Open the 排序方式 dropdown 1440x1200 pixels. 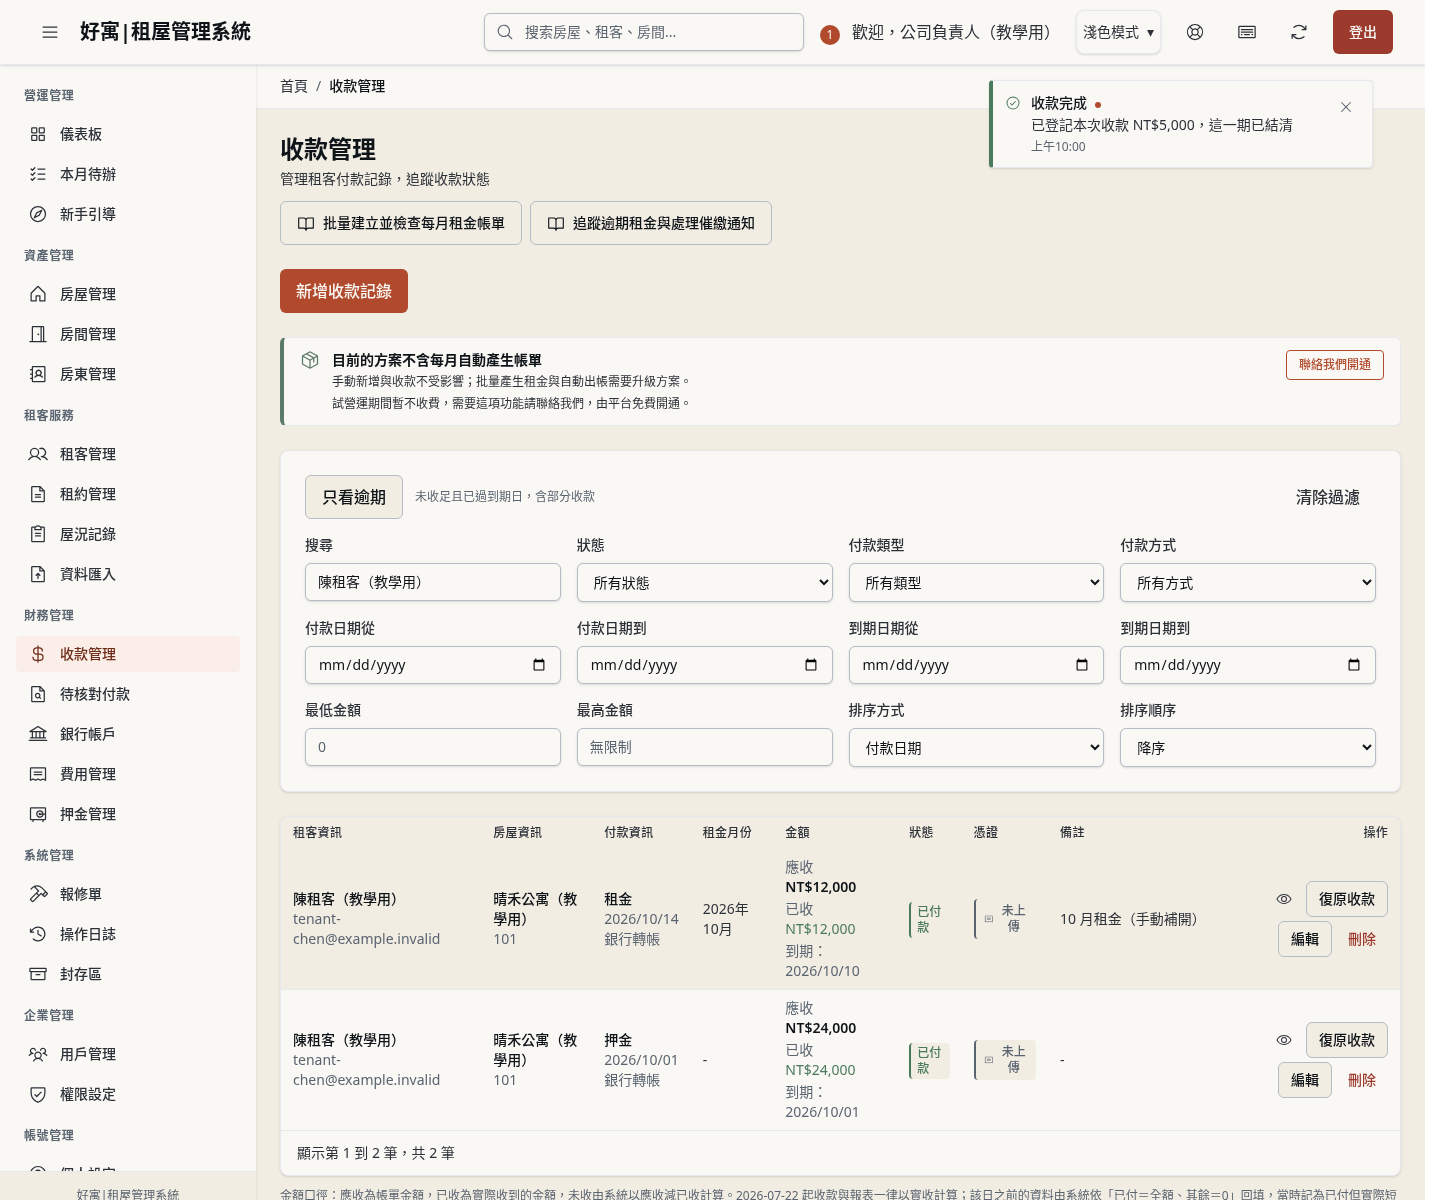coord(976,748)
